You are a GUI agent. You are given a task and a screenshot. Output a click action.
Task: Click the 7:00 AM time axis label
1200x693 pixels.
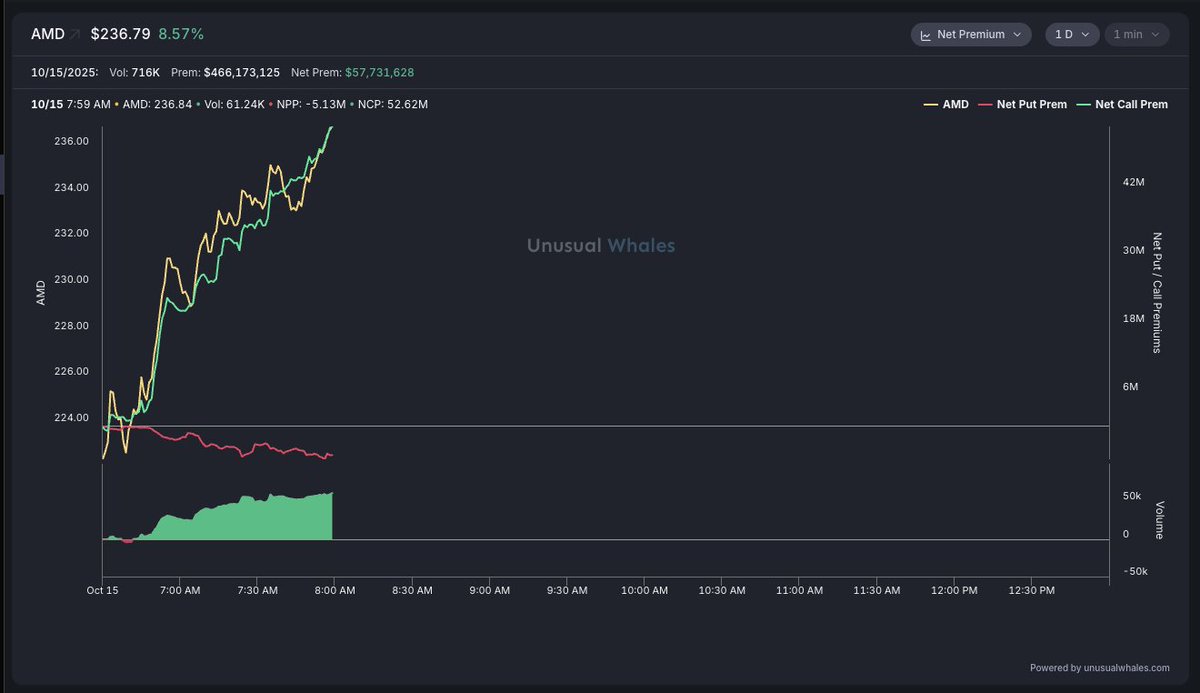coord(179,591)
